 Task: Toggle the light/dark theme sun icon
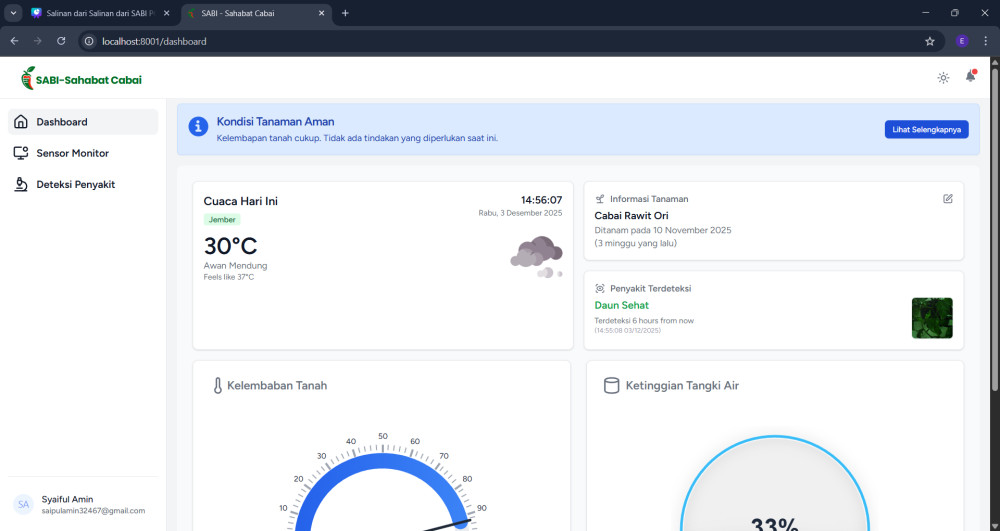point(943,78)
